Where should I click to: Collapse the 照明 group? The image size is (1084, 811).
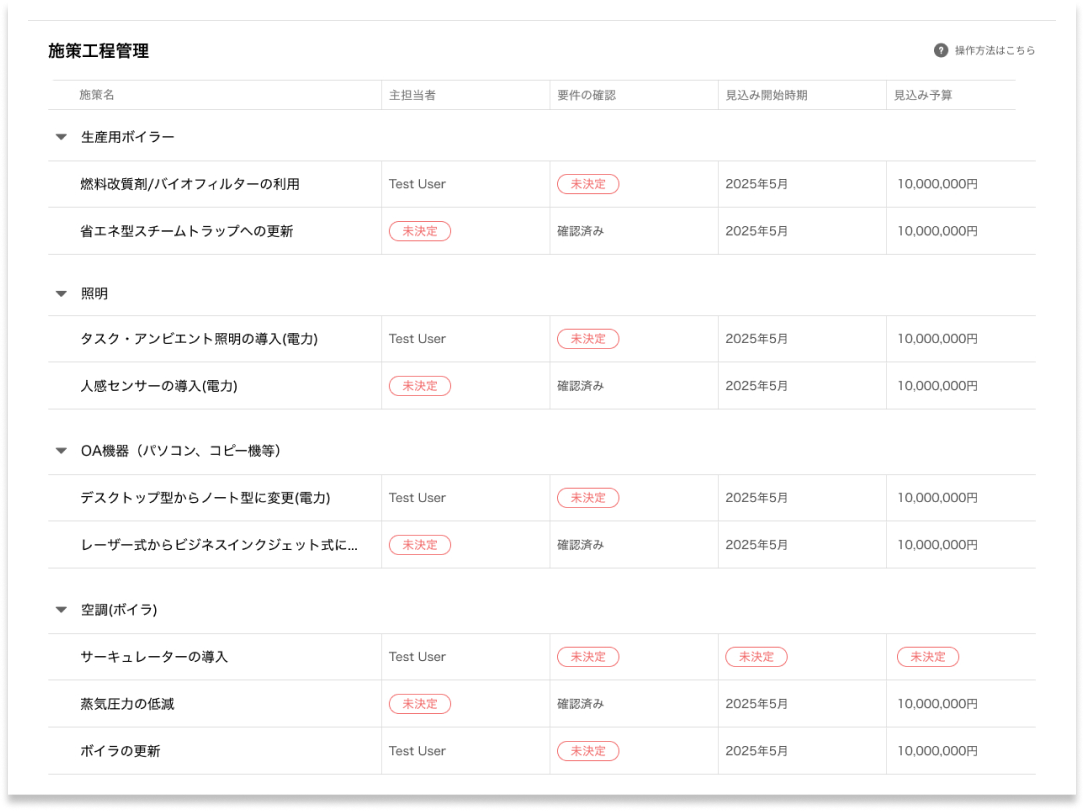[x=61, y=294]
